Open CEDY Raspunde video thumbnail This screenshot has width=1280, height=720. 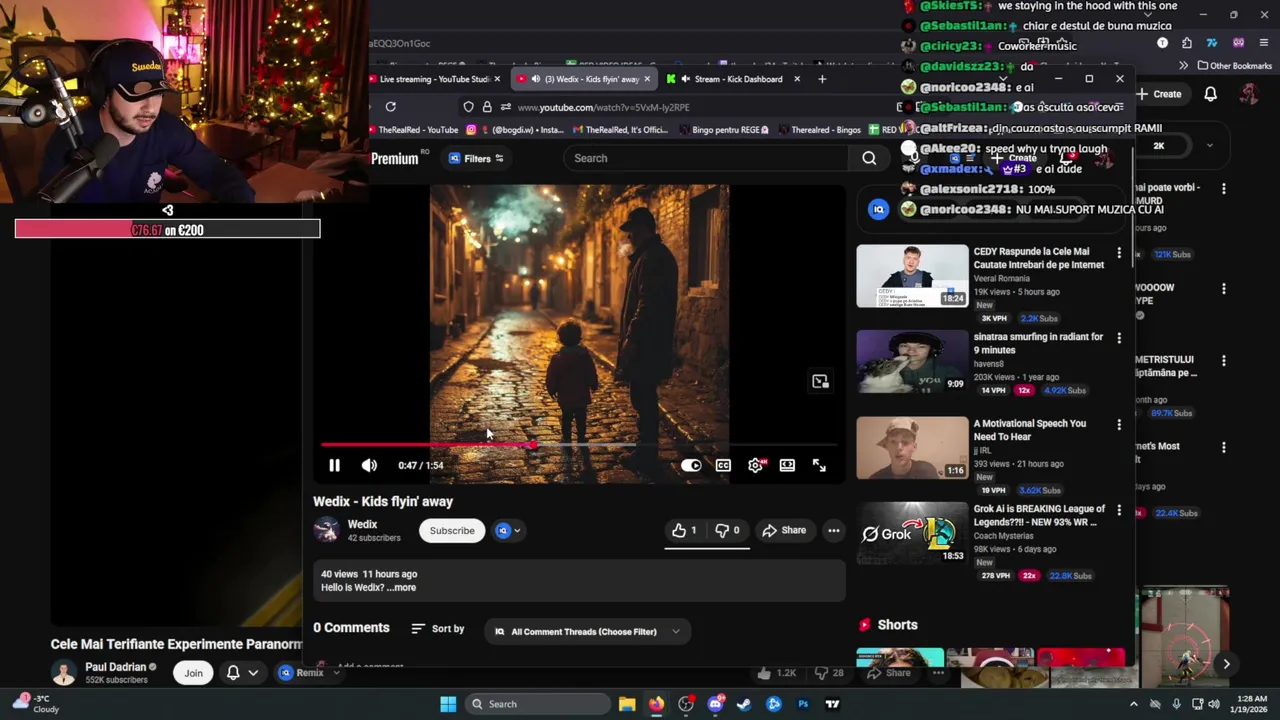click(912, 276)
